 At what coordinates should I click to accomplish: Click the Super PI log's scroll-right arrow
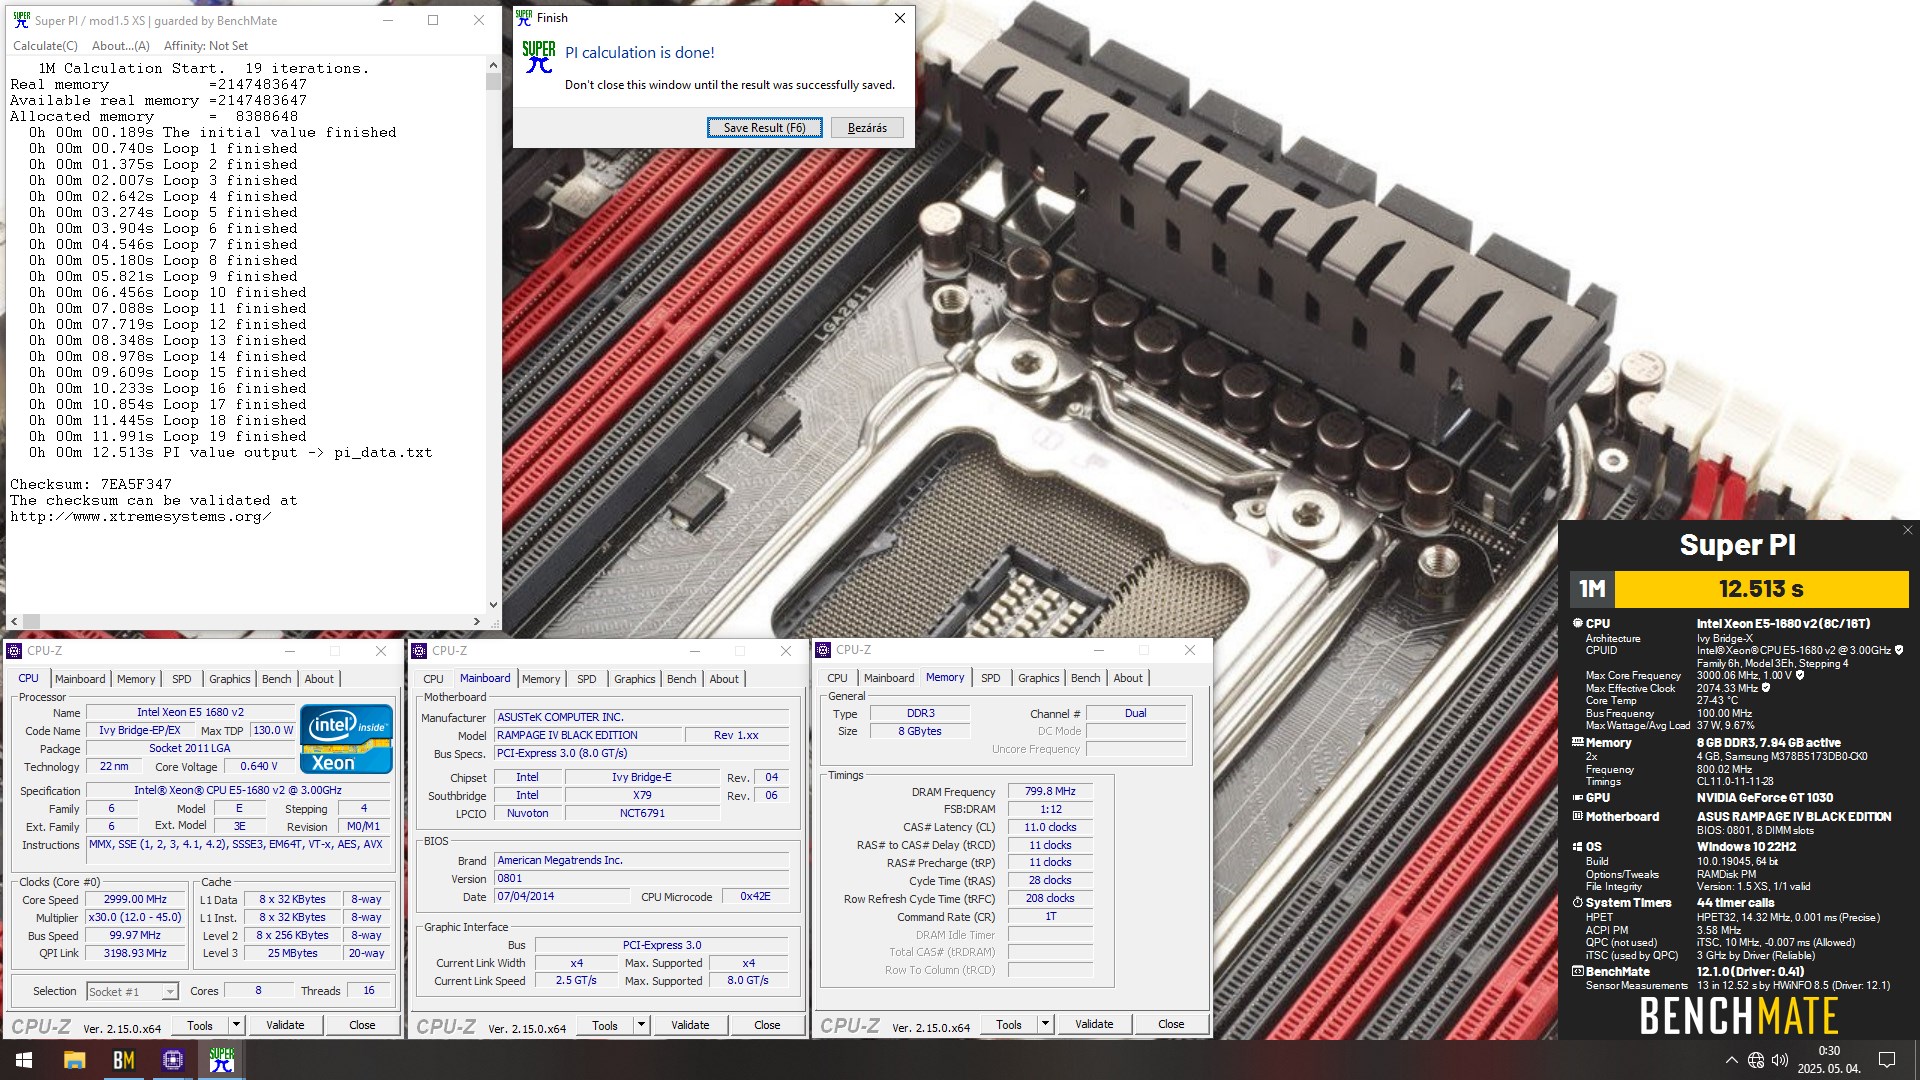click(x=477, y=621)
